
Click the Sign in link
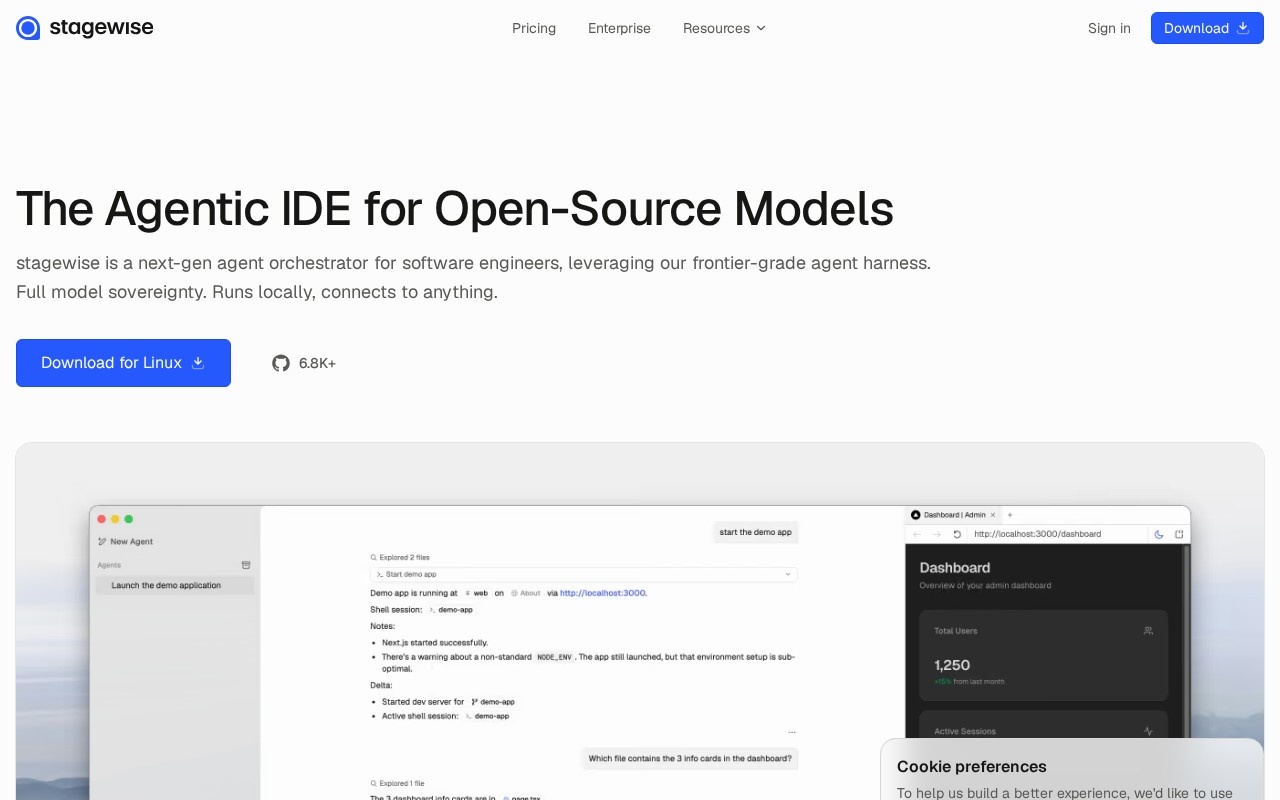pos(1109,28)
